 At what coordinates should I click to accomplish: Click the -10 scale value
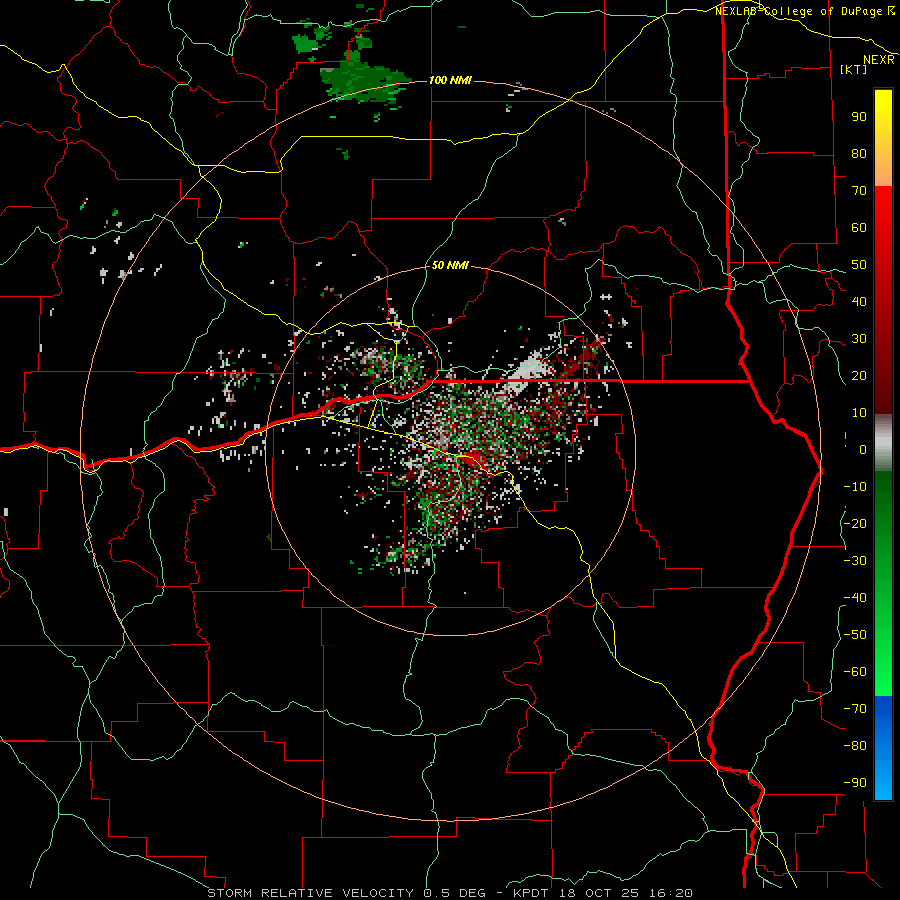[855, 487]
